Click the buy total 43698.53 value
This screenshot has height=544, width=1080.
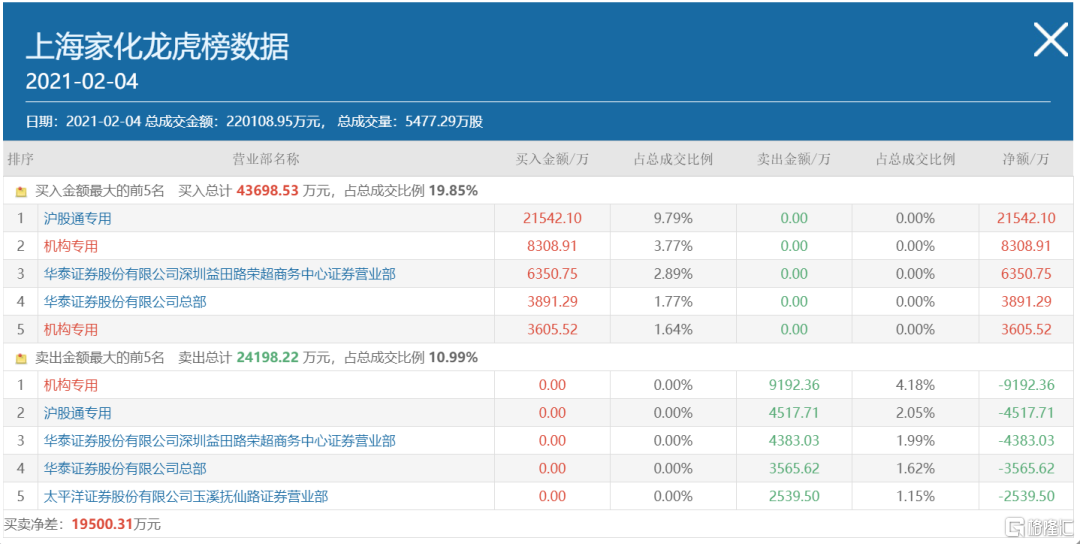267,191
